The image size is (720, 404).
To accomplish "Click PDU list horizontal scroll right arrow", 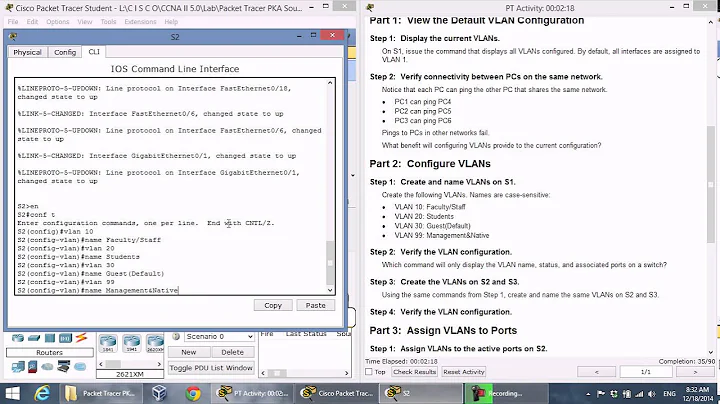I will [x=347, y=373].
